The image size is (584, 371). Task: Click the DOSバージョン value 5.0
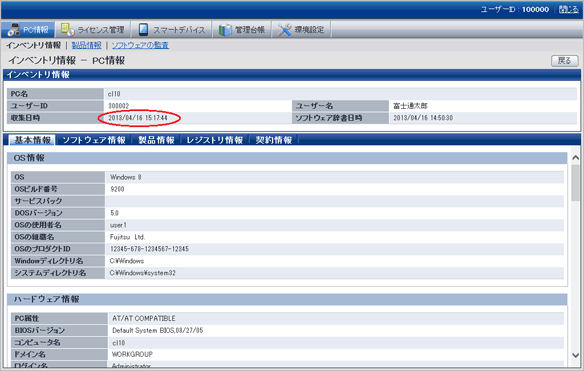tap(114, 213)
